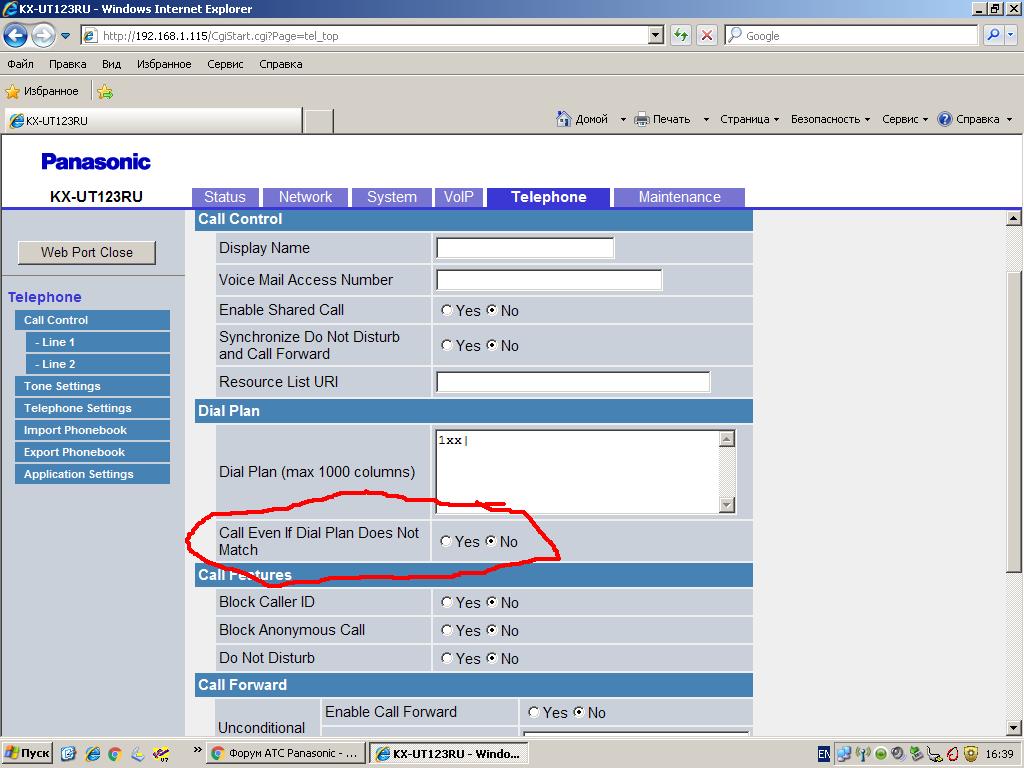The height and width of the screenshot is (768, 1024).
Task: Open the Export Phonebook sidebar link
Action: tap(92, 452)
